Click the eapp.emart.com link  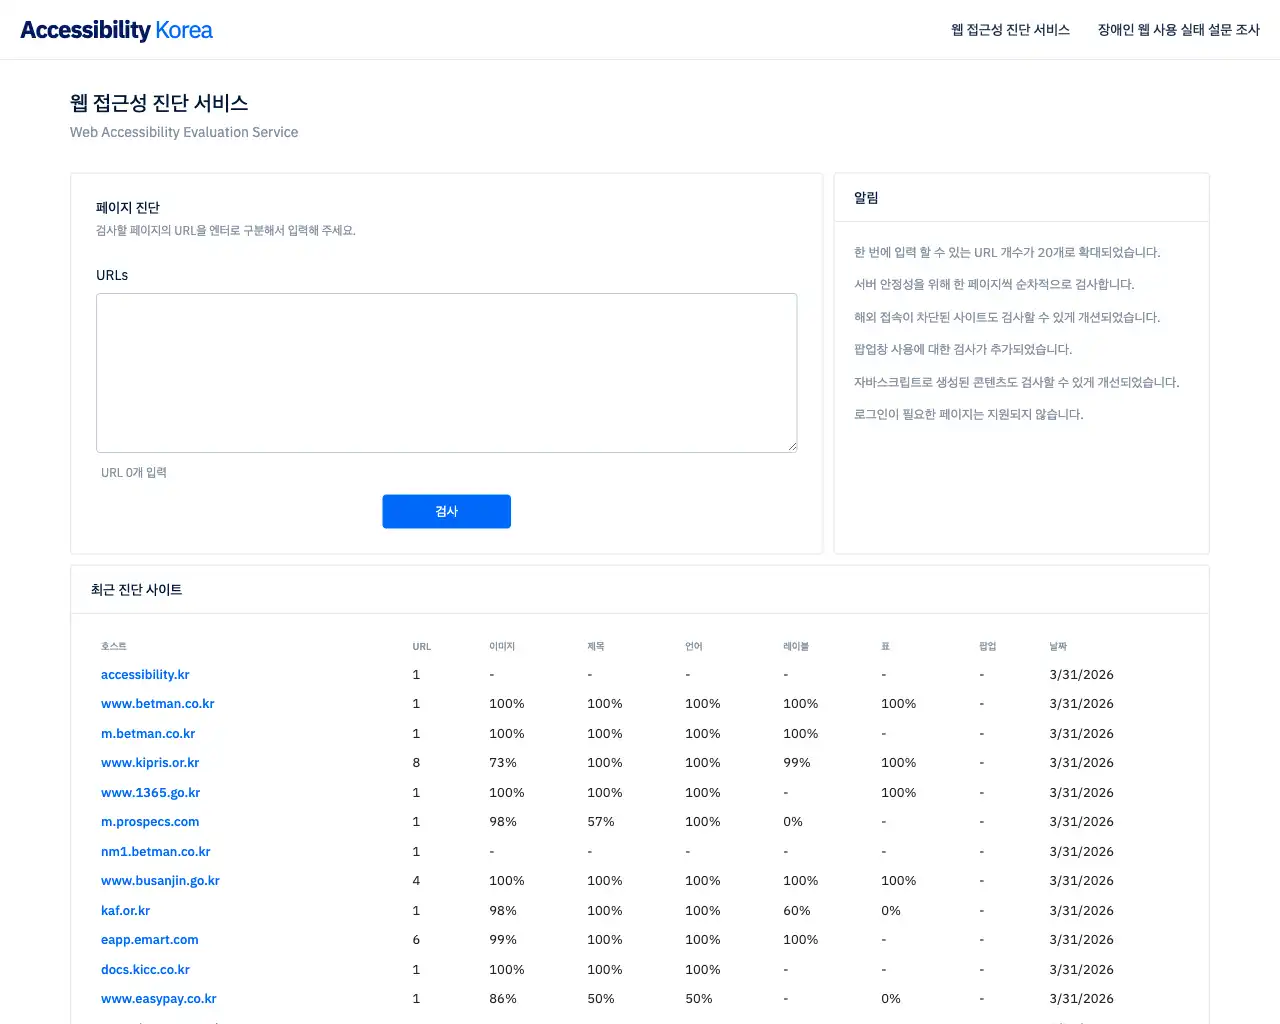point(149,940)
